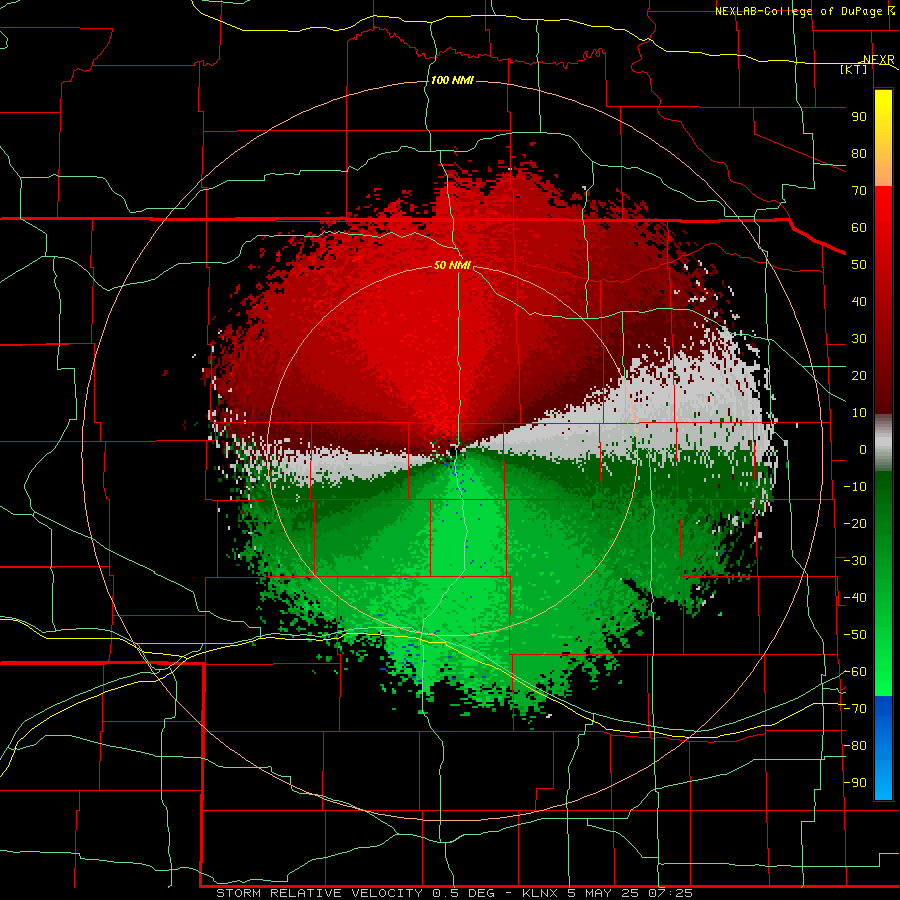900x900 pixels.
Task: Click the gray zero-velocity segment of the color bar
Action: 883,443
